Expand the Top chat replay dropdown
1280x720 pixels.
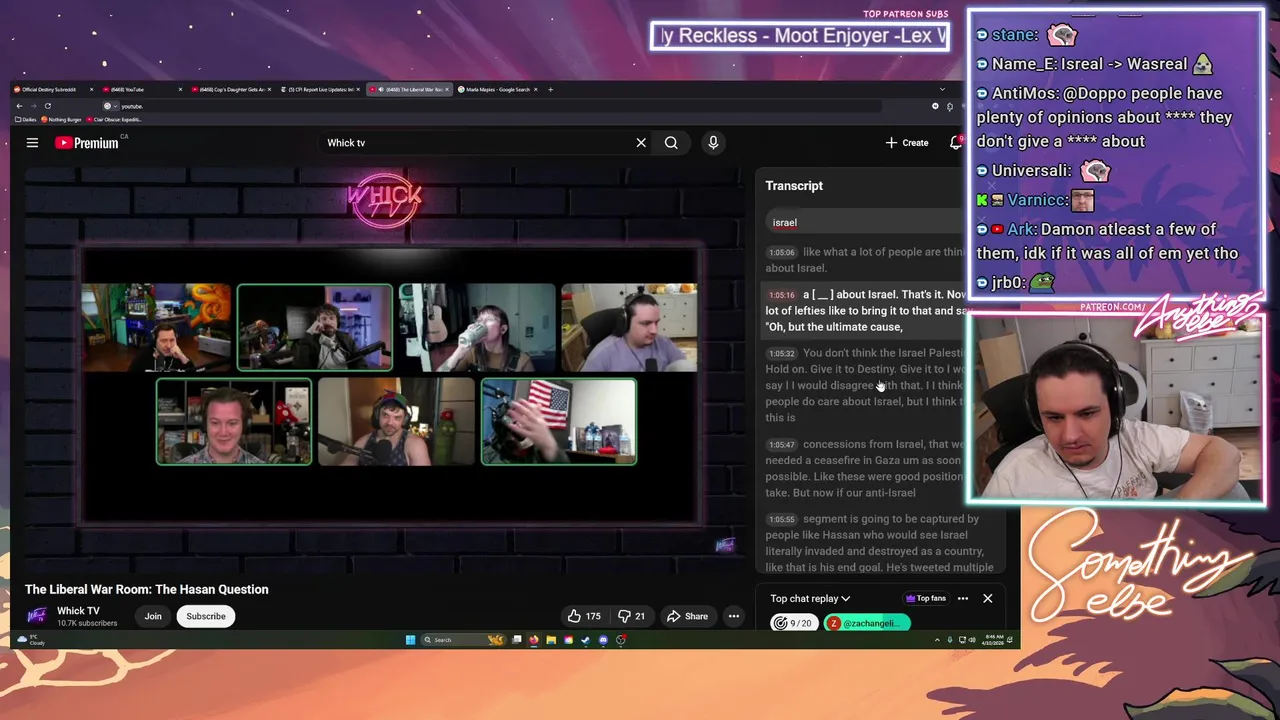(x=810, y=598)
